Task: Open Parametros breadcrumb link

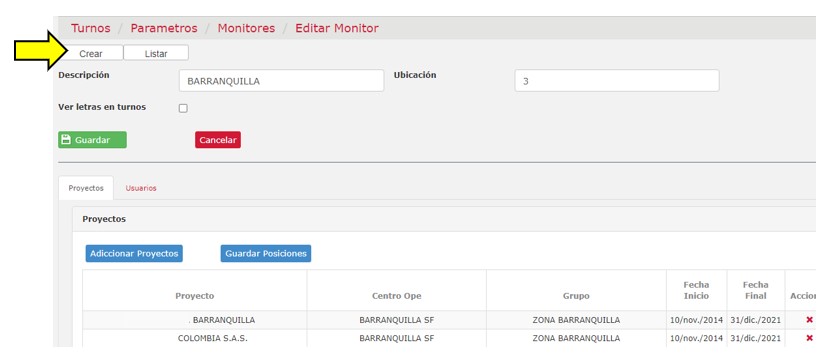Action: (164, 28)
